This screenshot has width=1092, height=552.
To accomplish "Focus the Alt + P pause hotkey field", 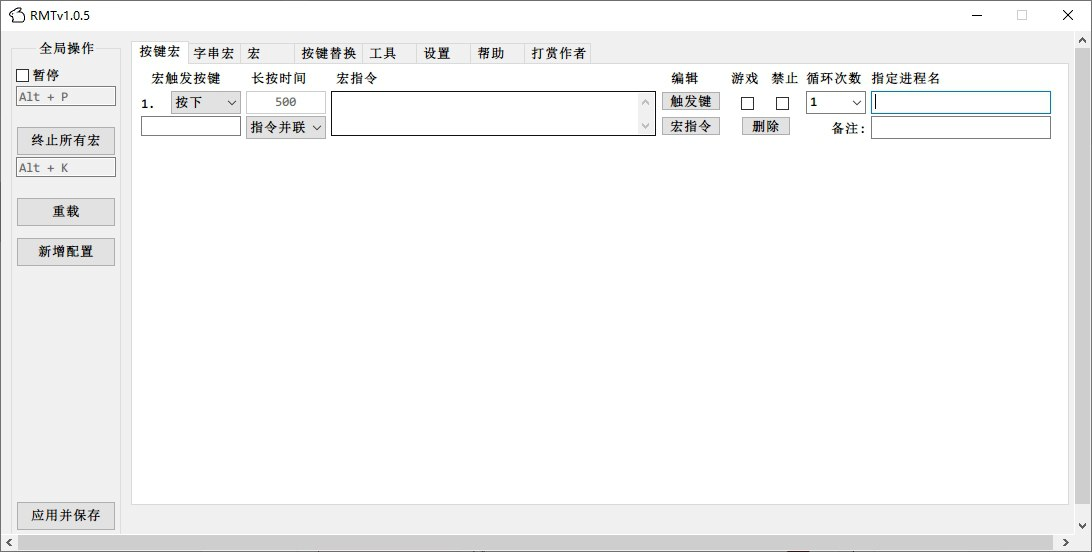I will [x=66, y=97].
